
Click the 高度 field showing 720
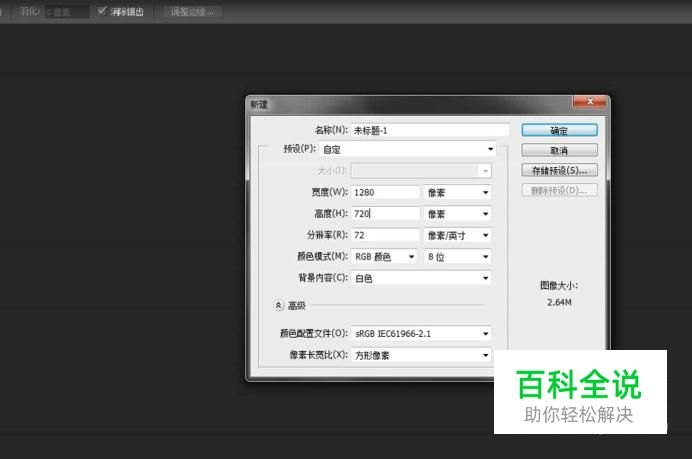point(385,213)
